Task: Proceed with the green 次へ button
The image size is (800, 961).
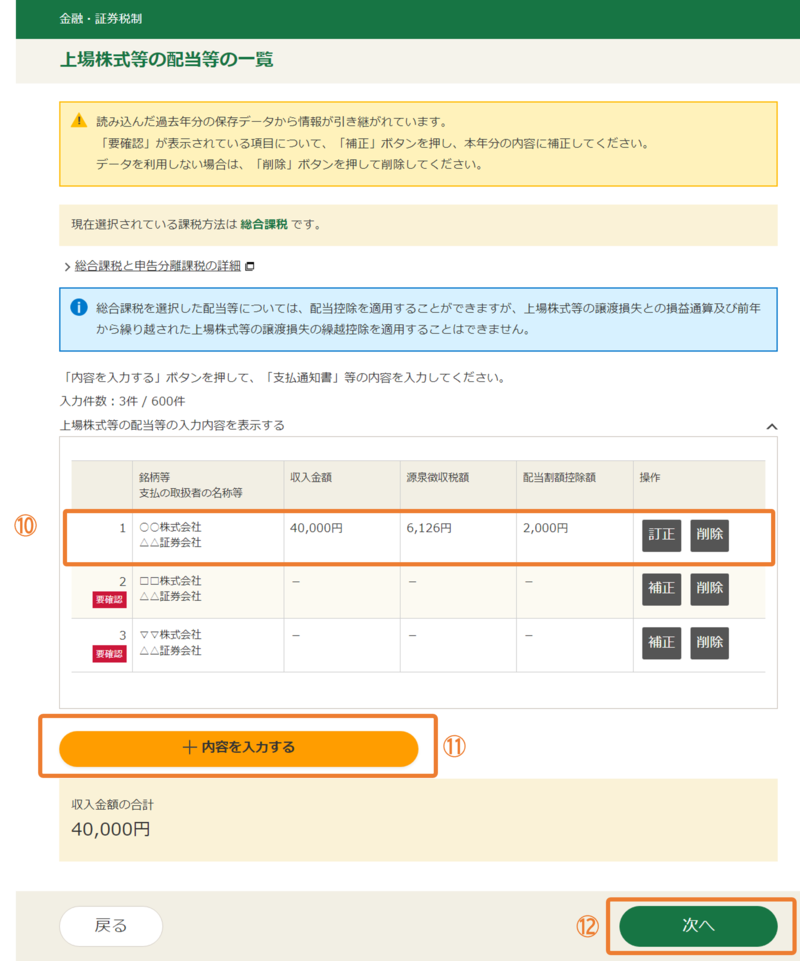Action: tap(698, 926)
